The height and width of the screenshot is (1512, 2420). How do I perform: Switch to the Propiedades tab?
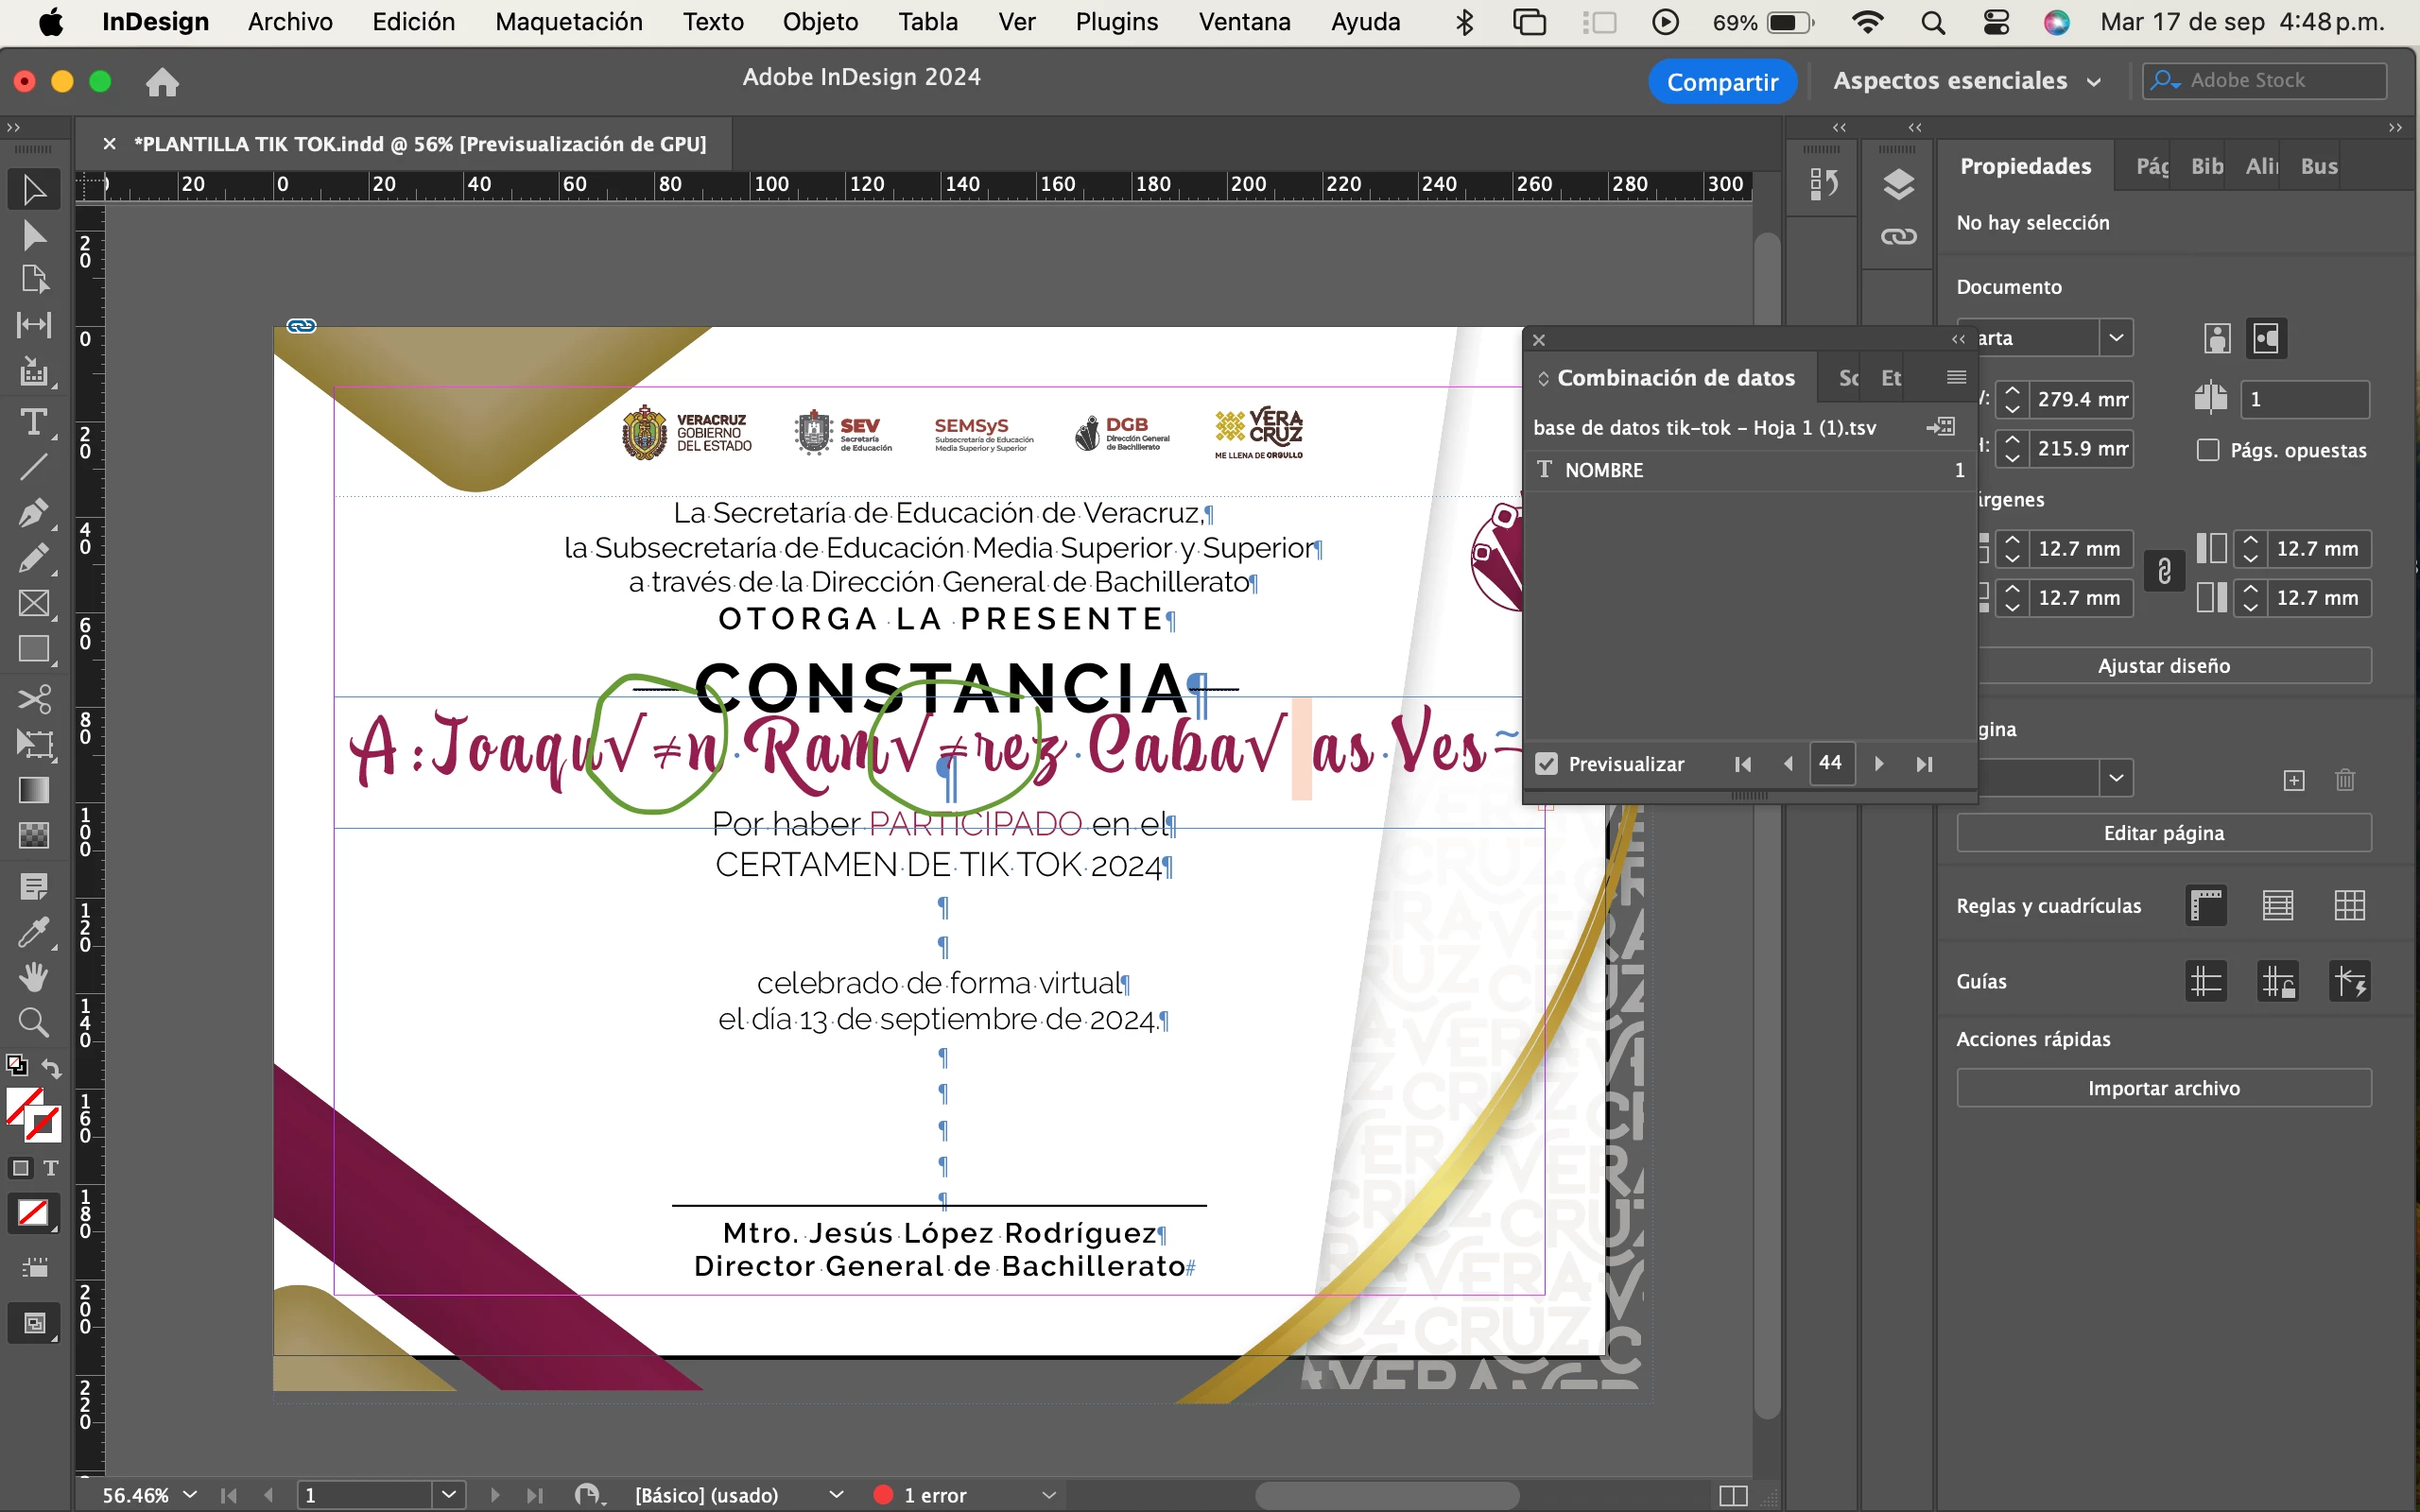(x=2025, y=166)
